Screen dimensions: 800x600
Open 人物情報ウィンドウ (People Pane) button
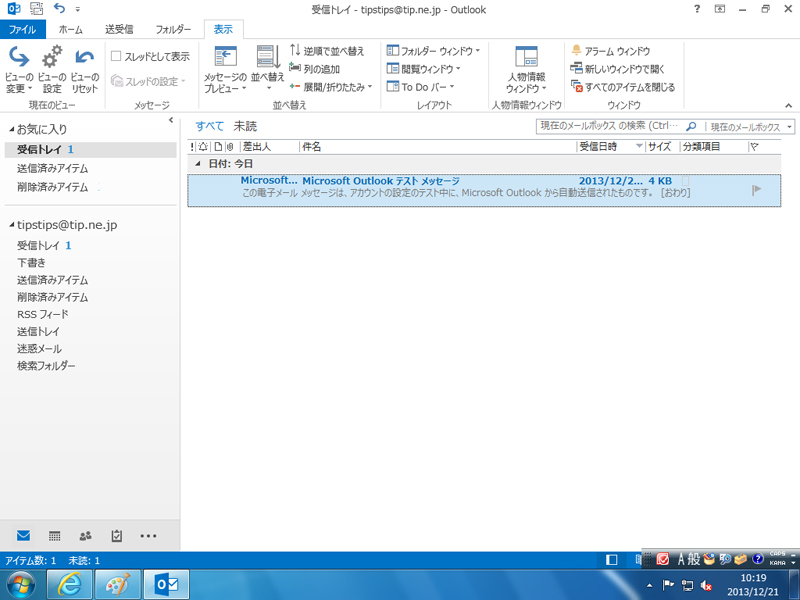[527, 69]
